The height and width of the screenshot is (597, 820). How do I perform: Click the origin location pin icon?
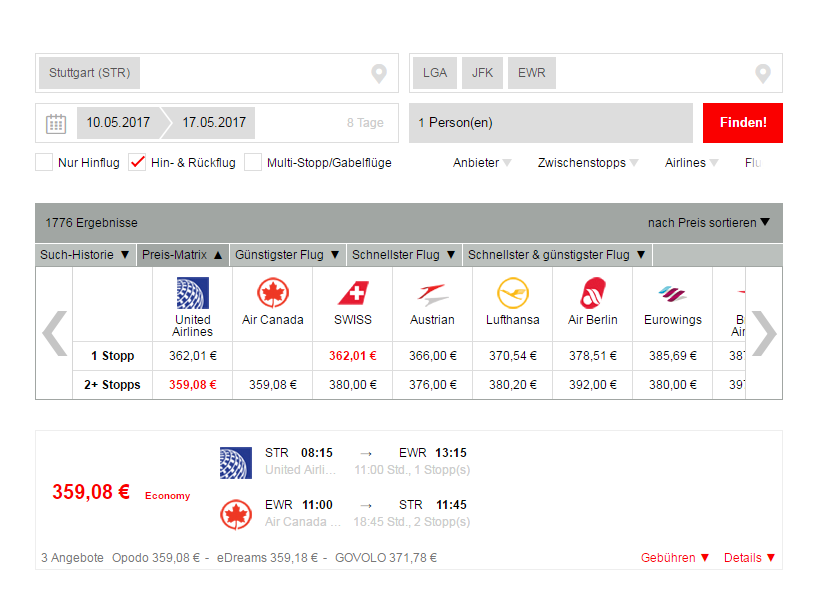379,74
